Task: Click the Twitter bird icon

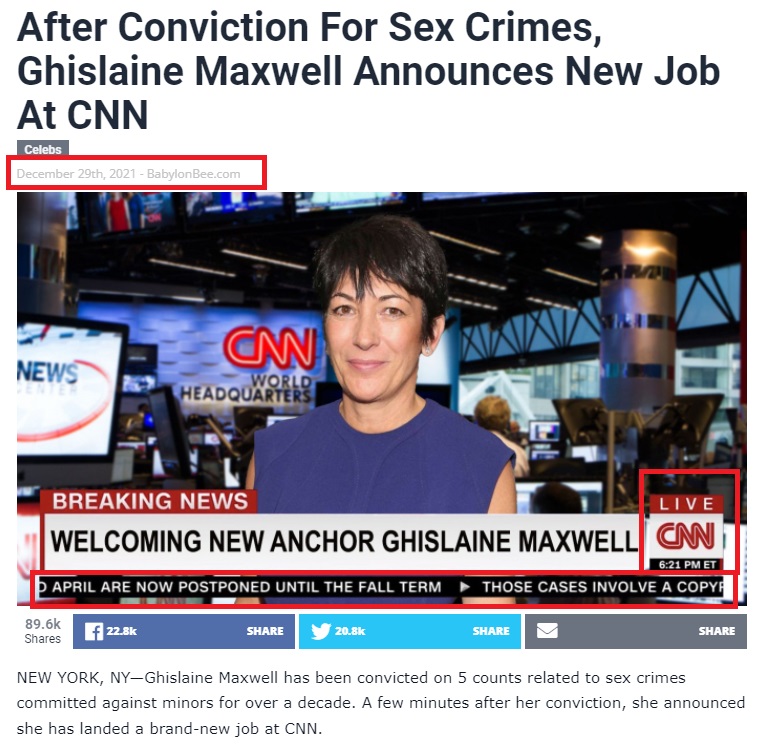Action: (321, 631)
